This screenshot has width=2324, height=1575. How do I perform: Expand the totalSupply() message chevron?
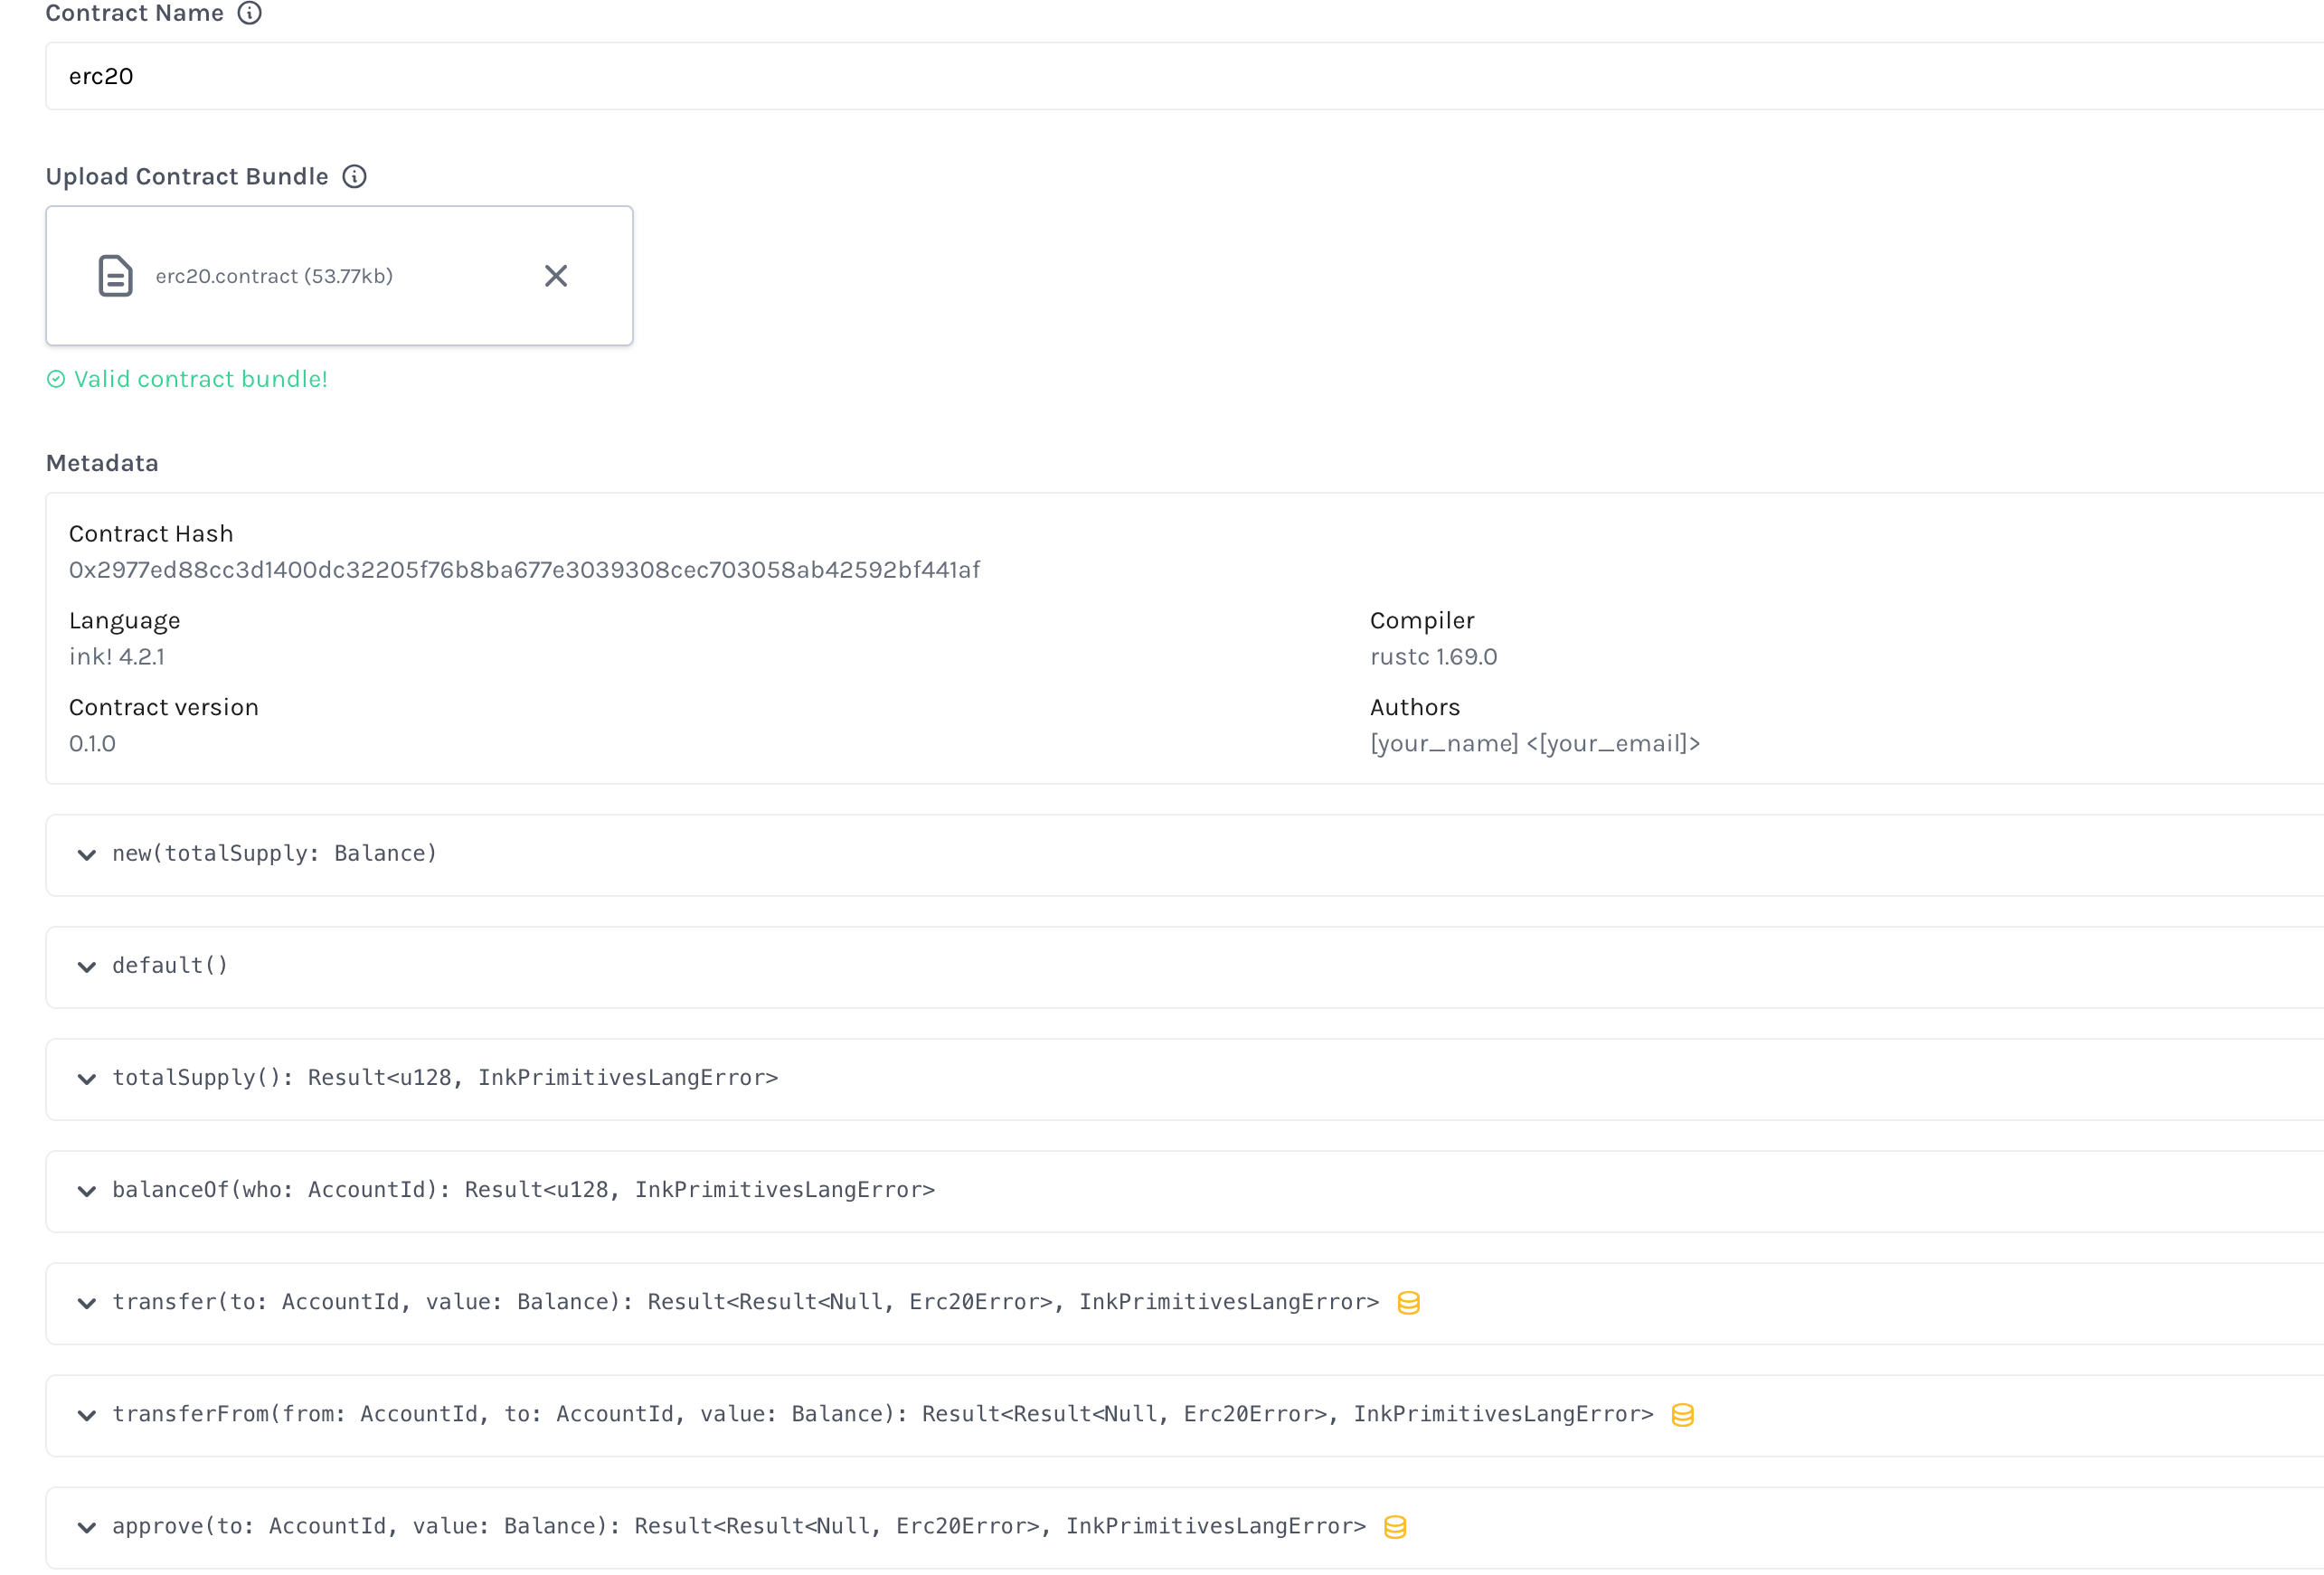click(87, 1079)
